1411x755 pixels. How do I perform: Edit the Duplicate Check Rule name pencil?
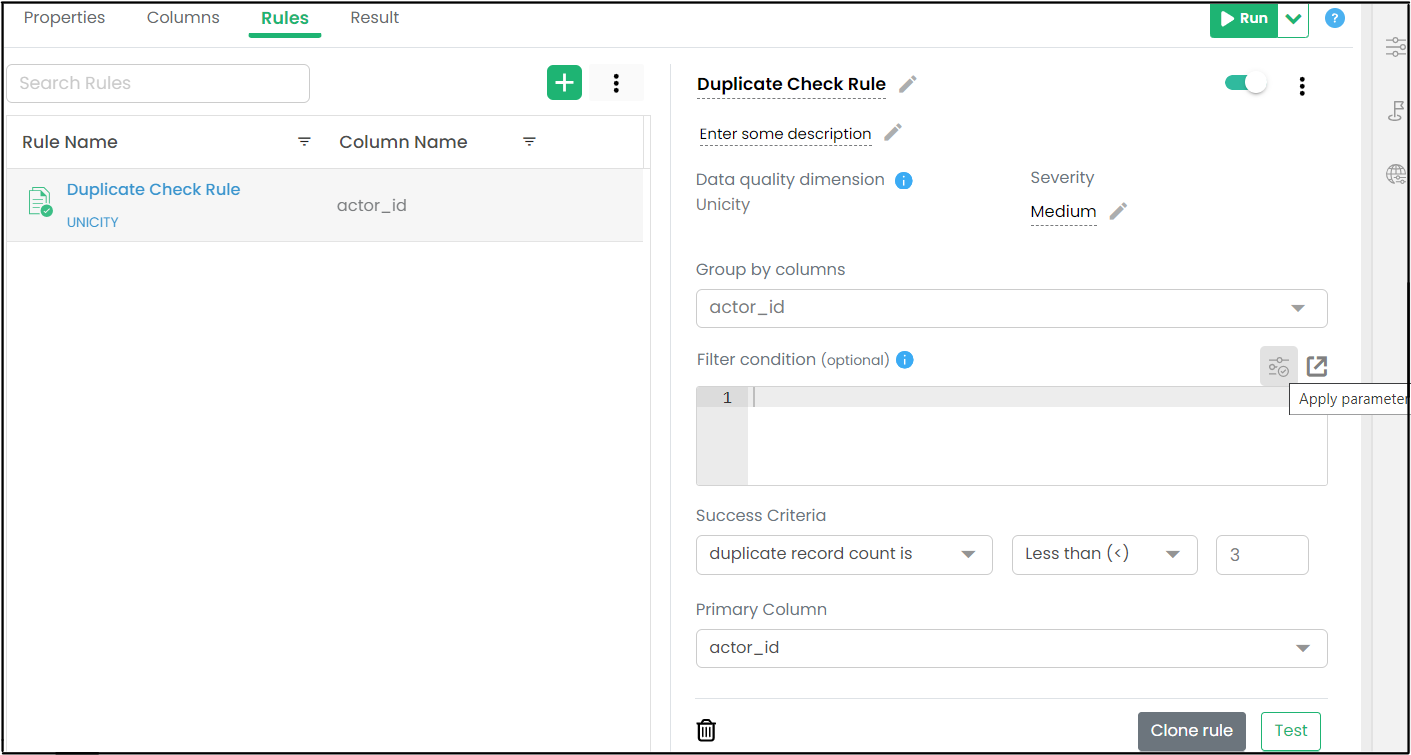[907, 84]
